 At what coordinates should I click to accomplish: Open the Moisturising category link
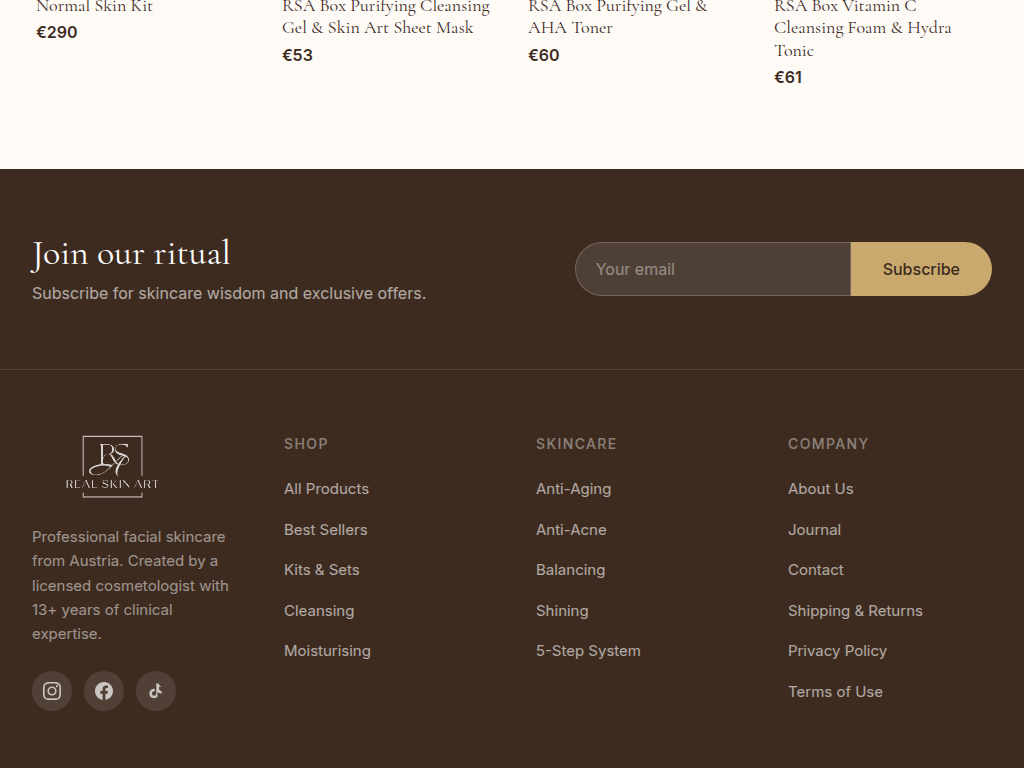(327, 651)
